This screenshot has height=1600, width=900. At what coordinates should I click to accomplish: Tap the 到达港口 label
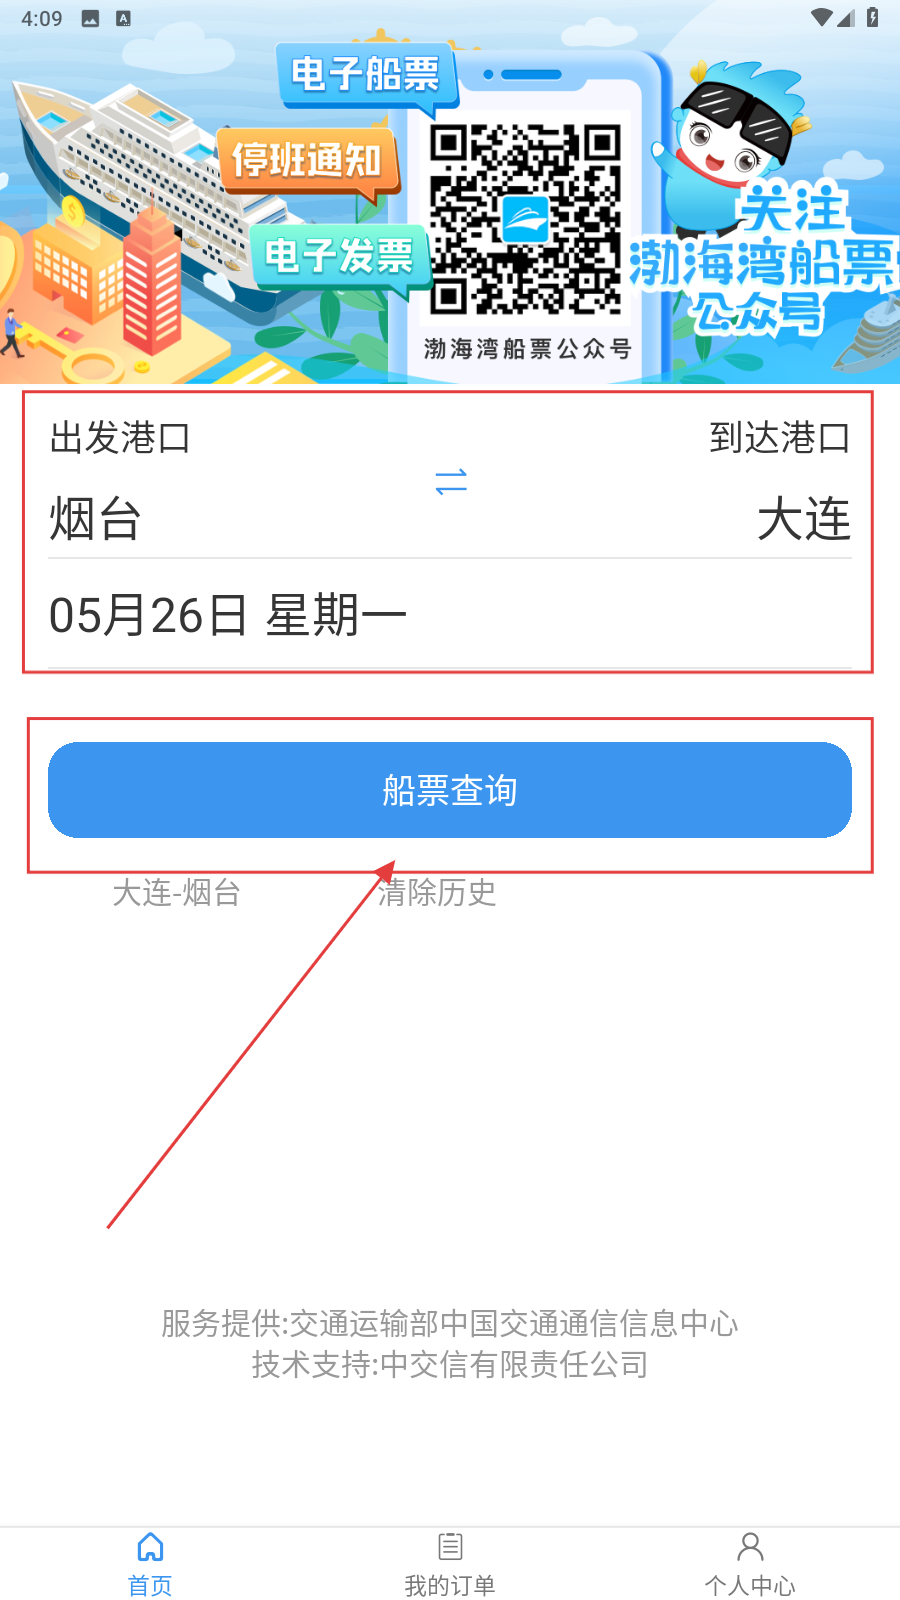(x=780, y=438)
